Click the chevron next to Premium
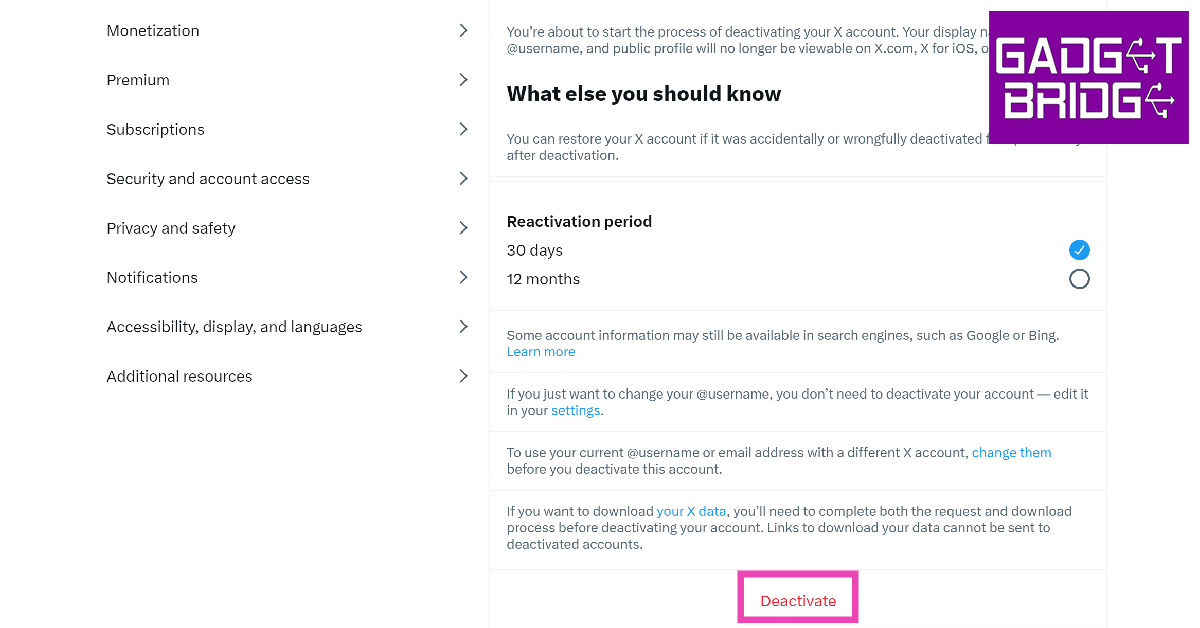1200x628 pixels. tap(463, 80)
